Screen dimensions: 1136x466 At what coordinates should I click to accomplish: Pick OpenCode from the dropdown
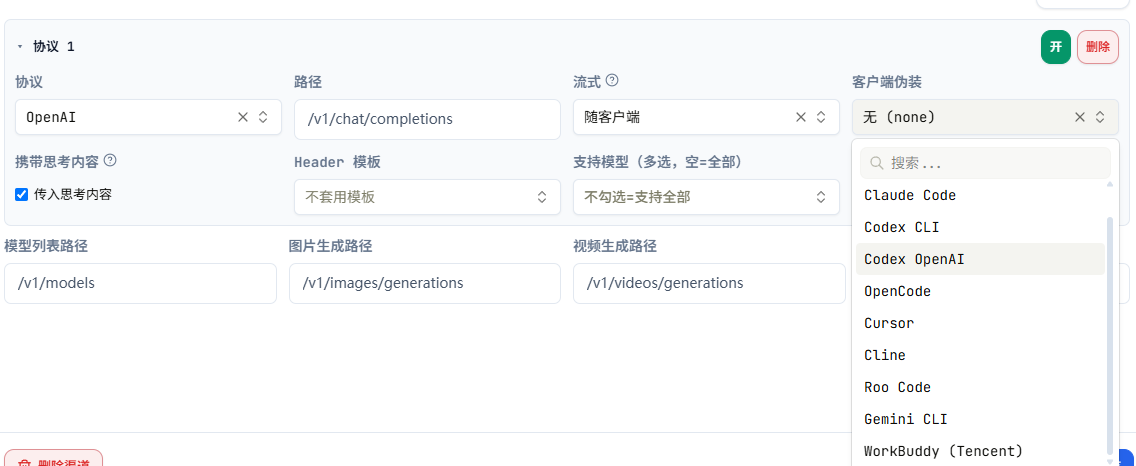click(980, 291)
